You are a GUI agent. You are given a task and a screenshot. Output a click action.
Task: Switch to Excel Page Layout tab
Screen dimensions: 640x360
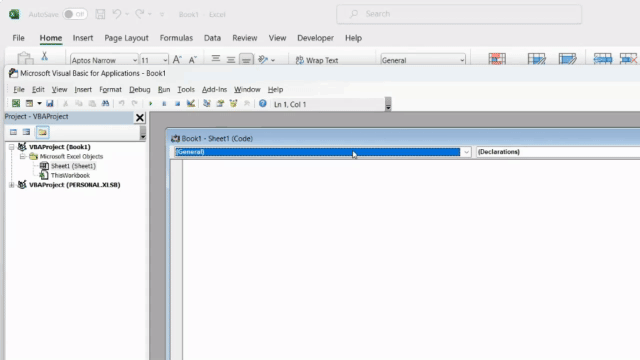click(x=126, y=38)
